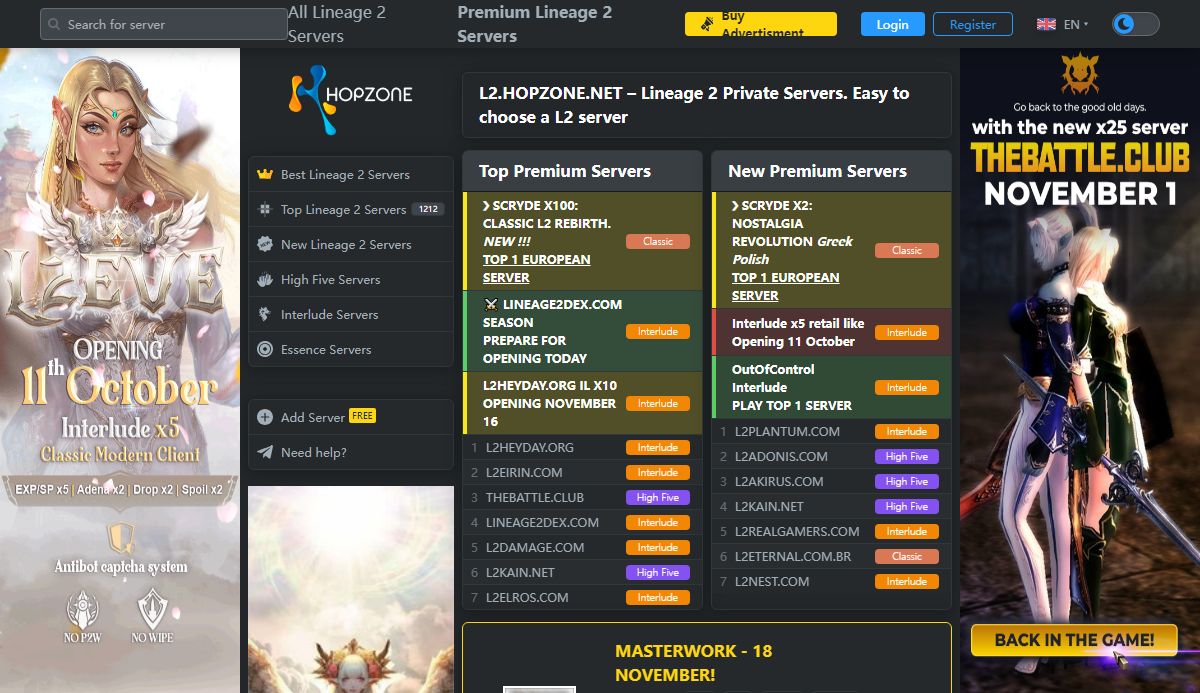Screen dimensions: 1200x693
Task: Click the High Five tag next to L2ADONIS.COM
Action: pyautogui.click(x=907, y=456)
